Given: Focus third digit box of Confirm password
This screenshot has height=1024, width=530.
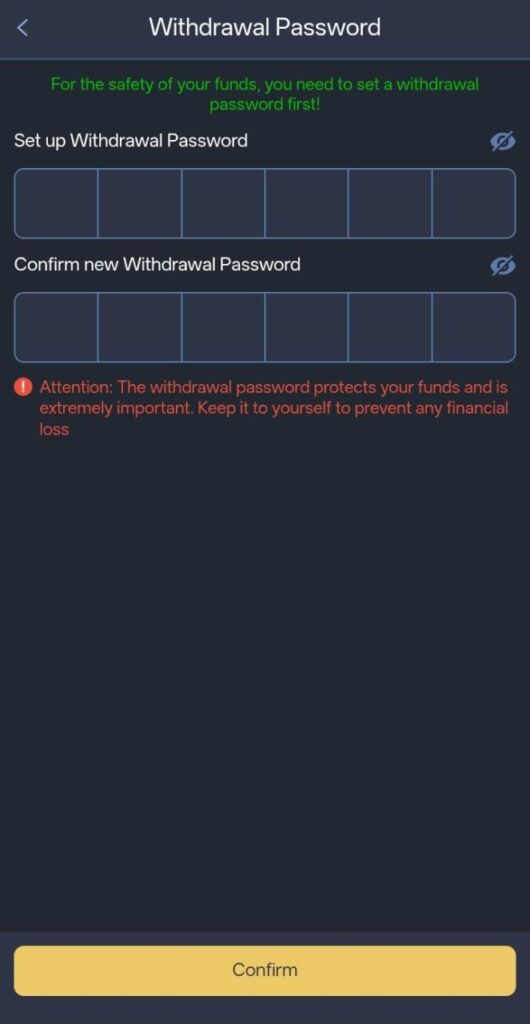Looking at the screenshot, I should [223, 327].
